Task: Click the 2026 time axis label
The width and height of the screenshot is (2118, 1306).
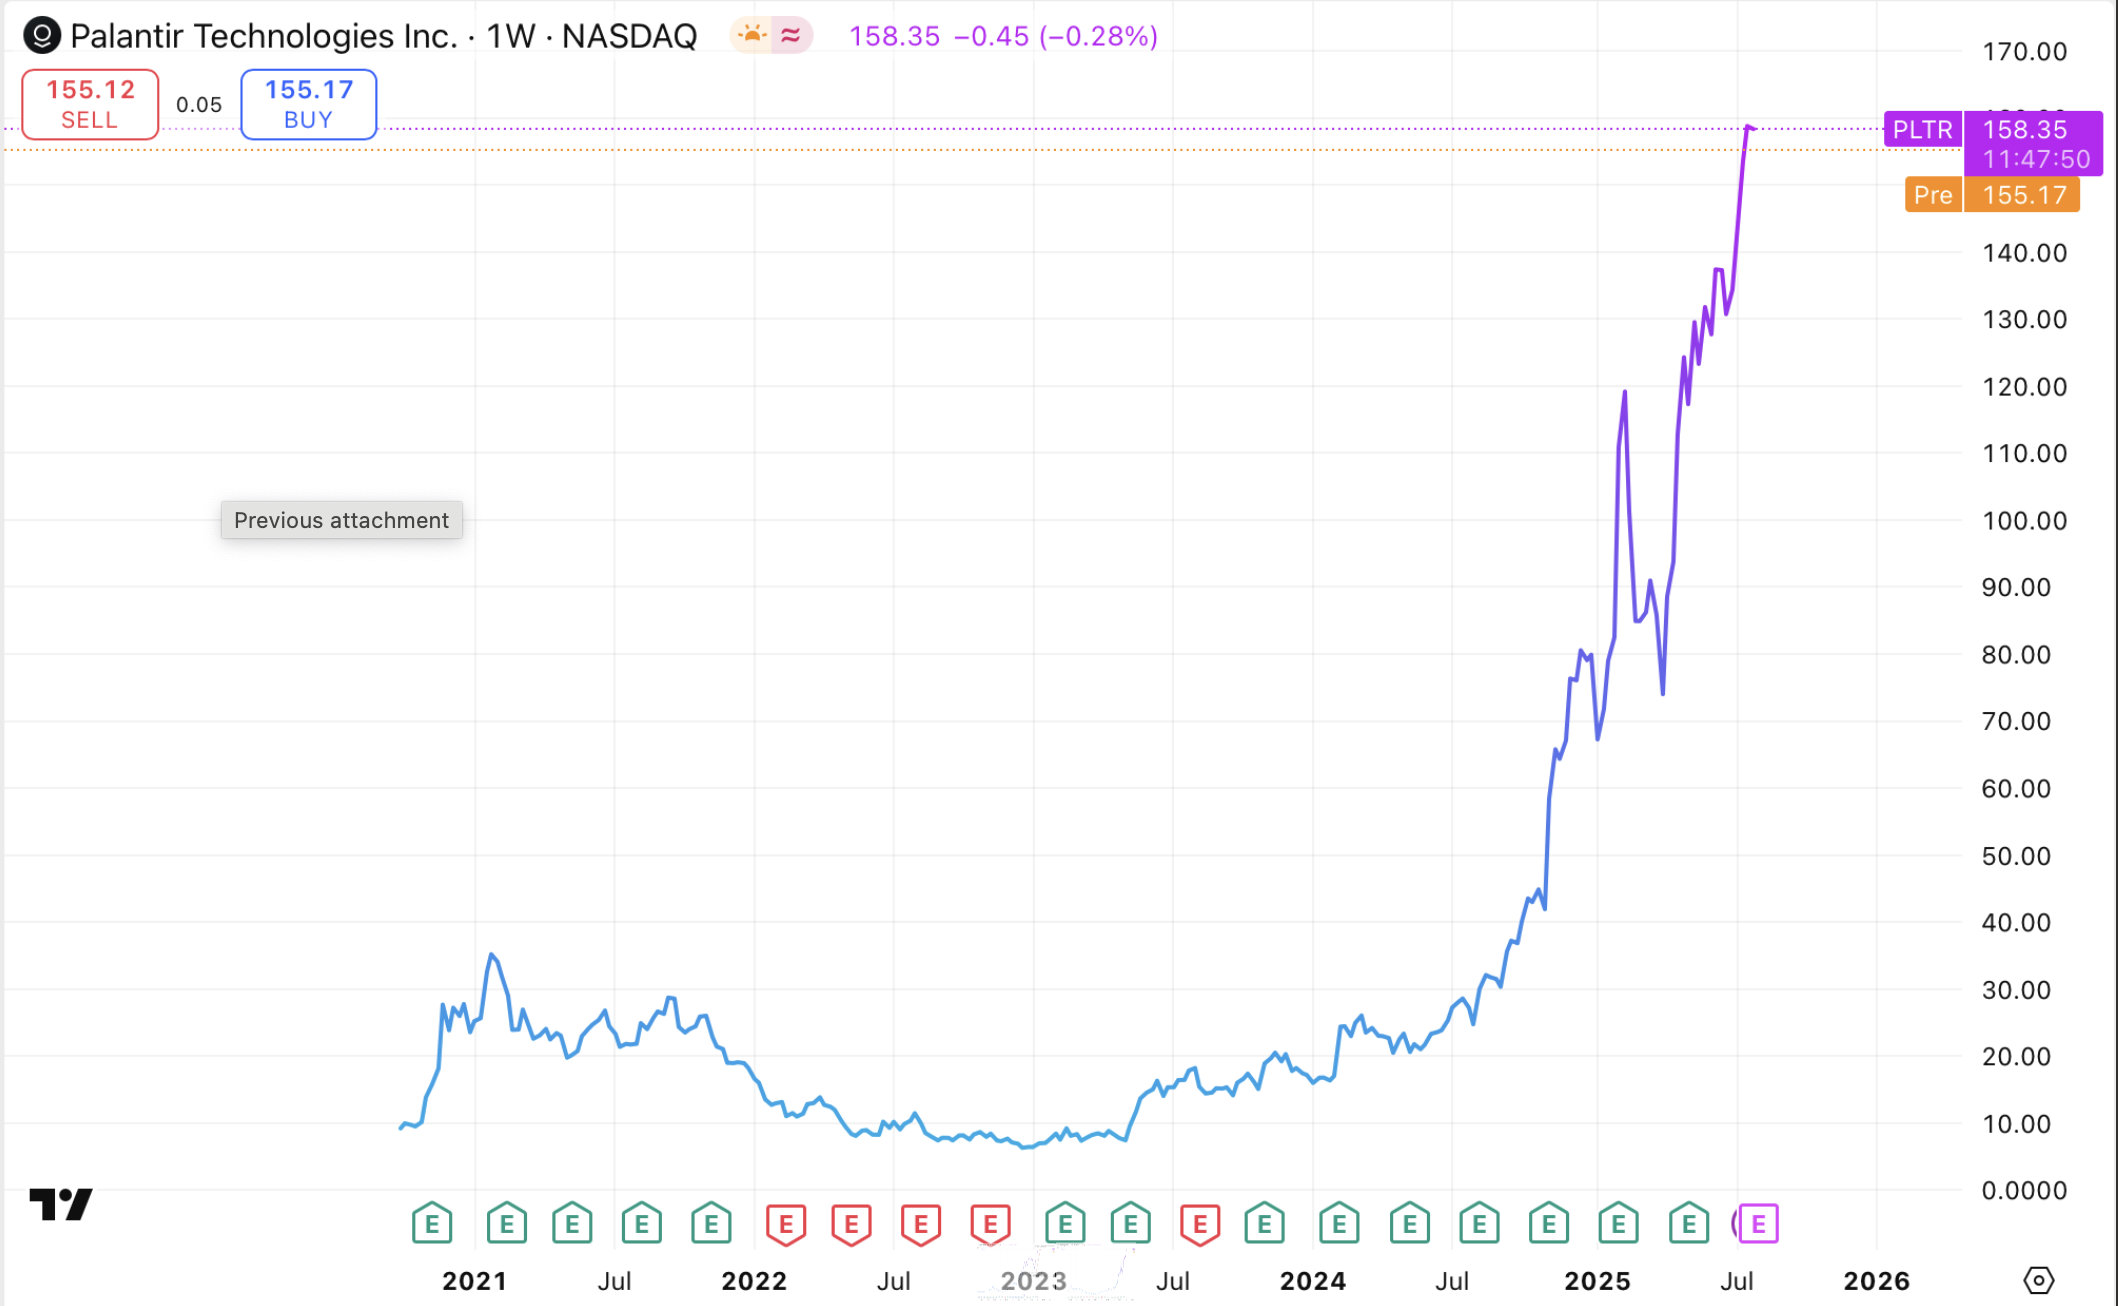Action: pos(1876,1281)
